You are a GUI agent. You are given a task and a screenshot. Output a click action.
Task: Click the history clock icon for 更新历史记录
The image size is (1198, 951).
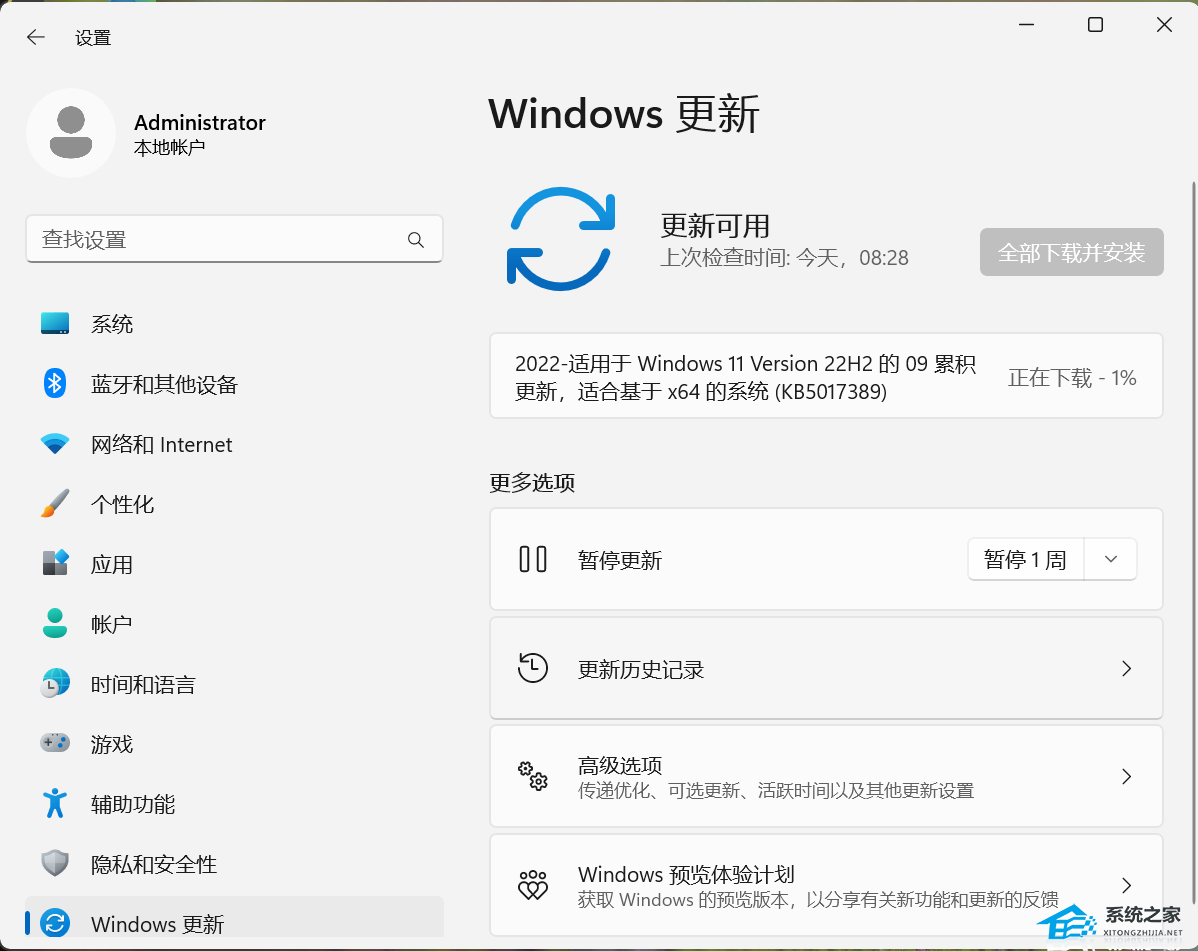click(533, 668)
